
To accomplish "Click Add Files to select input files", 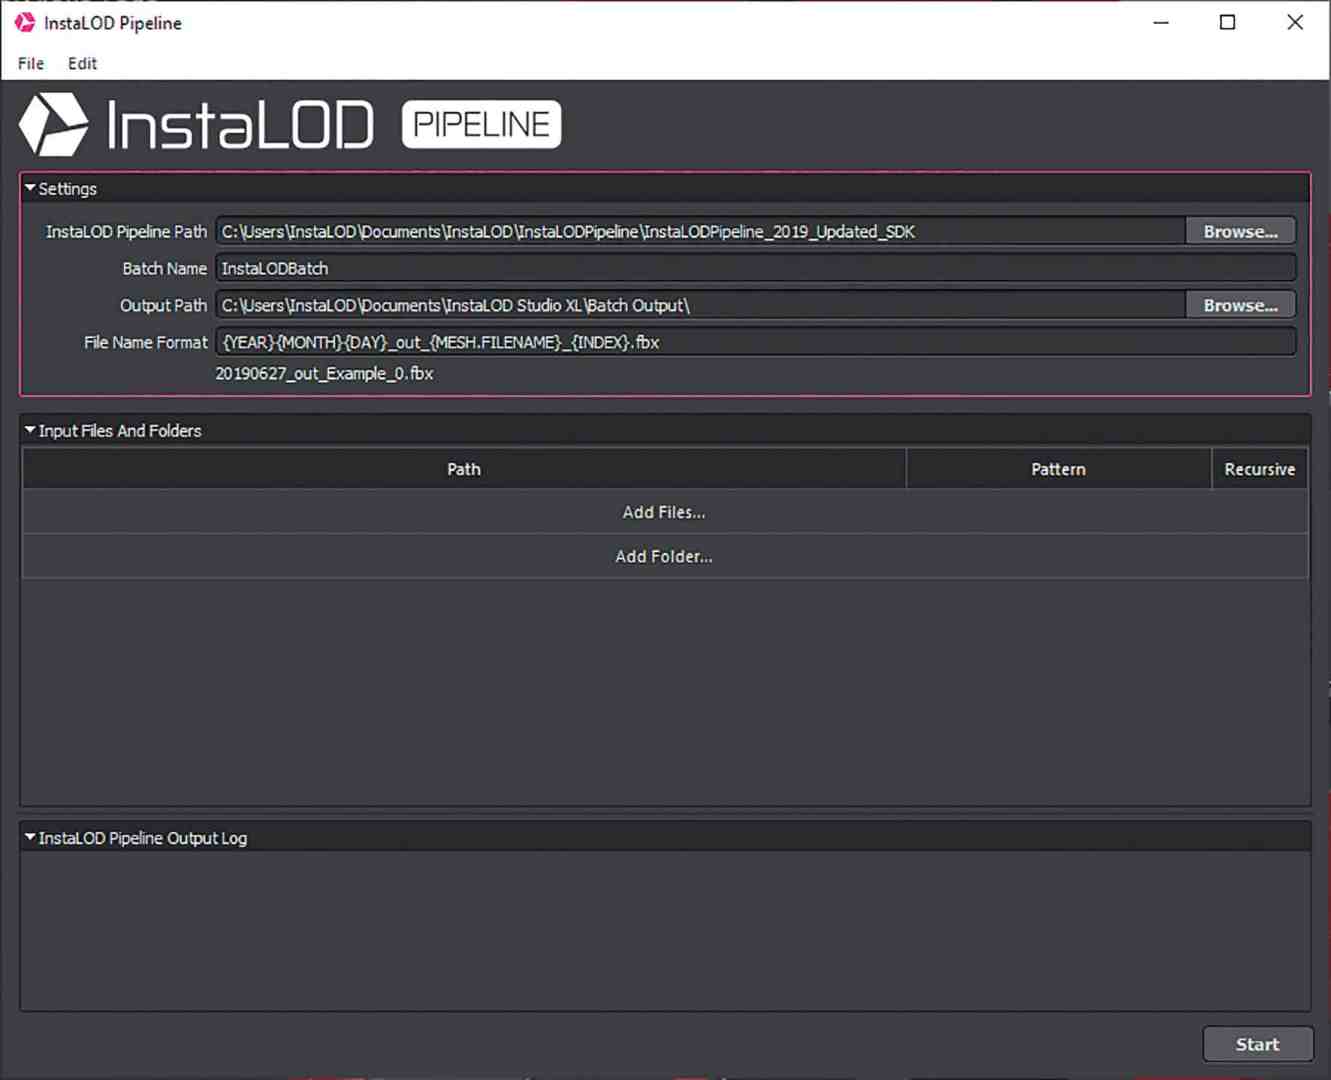I will [x=664, y=511].
